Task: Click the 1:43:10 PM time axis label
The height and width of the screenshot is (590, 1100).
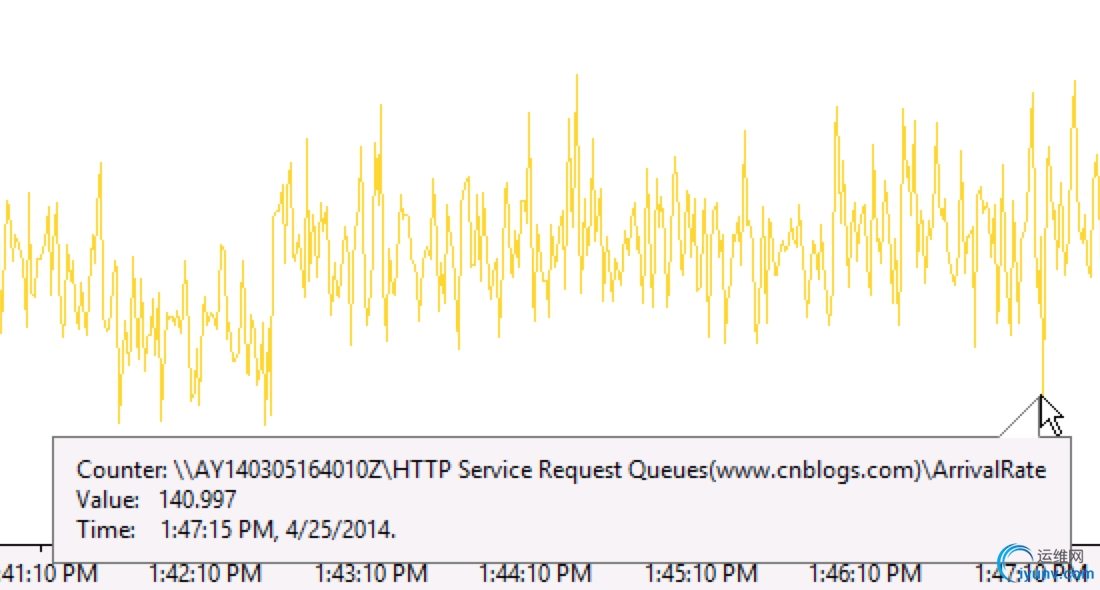Action: point(370,574)
